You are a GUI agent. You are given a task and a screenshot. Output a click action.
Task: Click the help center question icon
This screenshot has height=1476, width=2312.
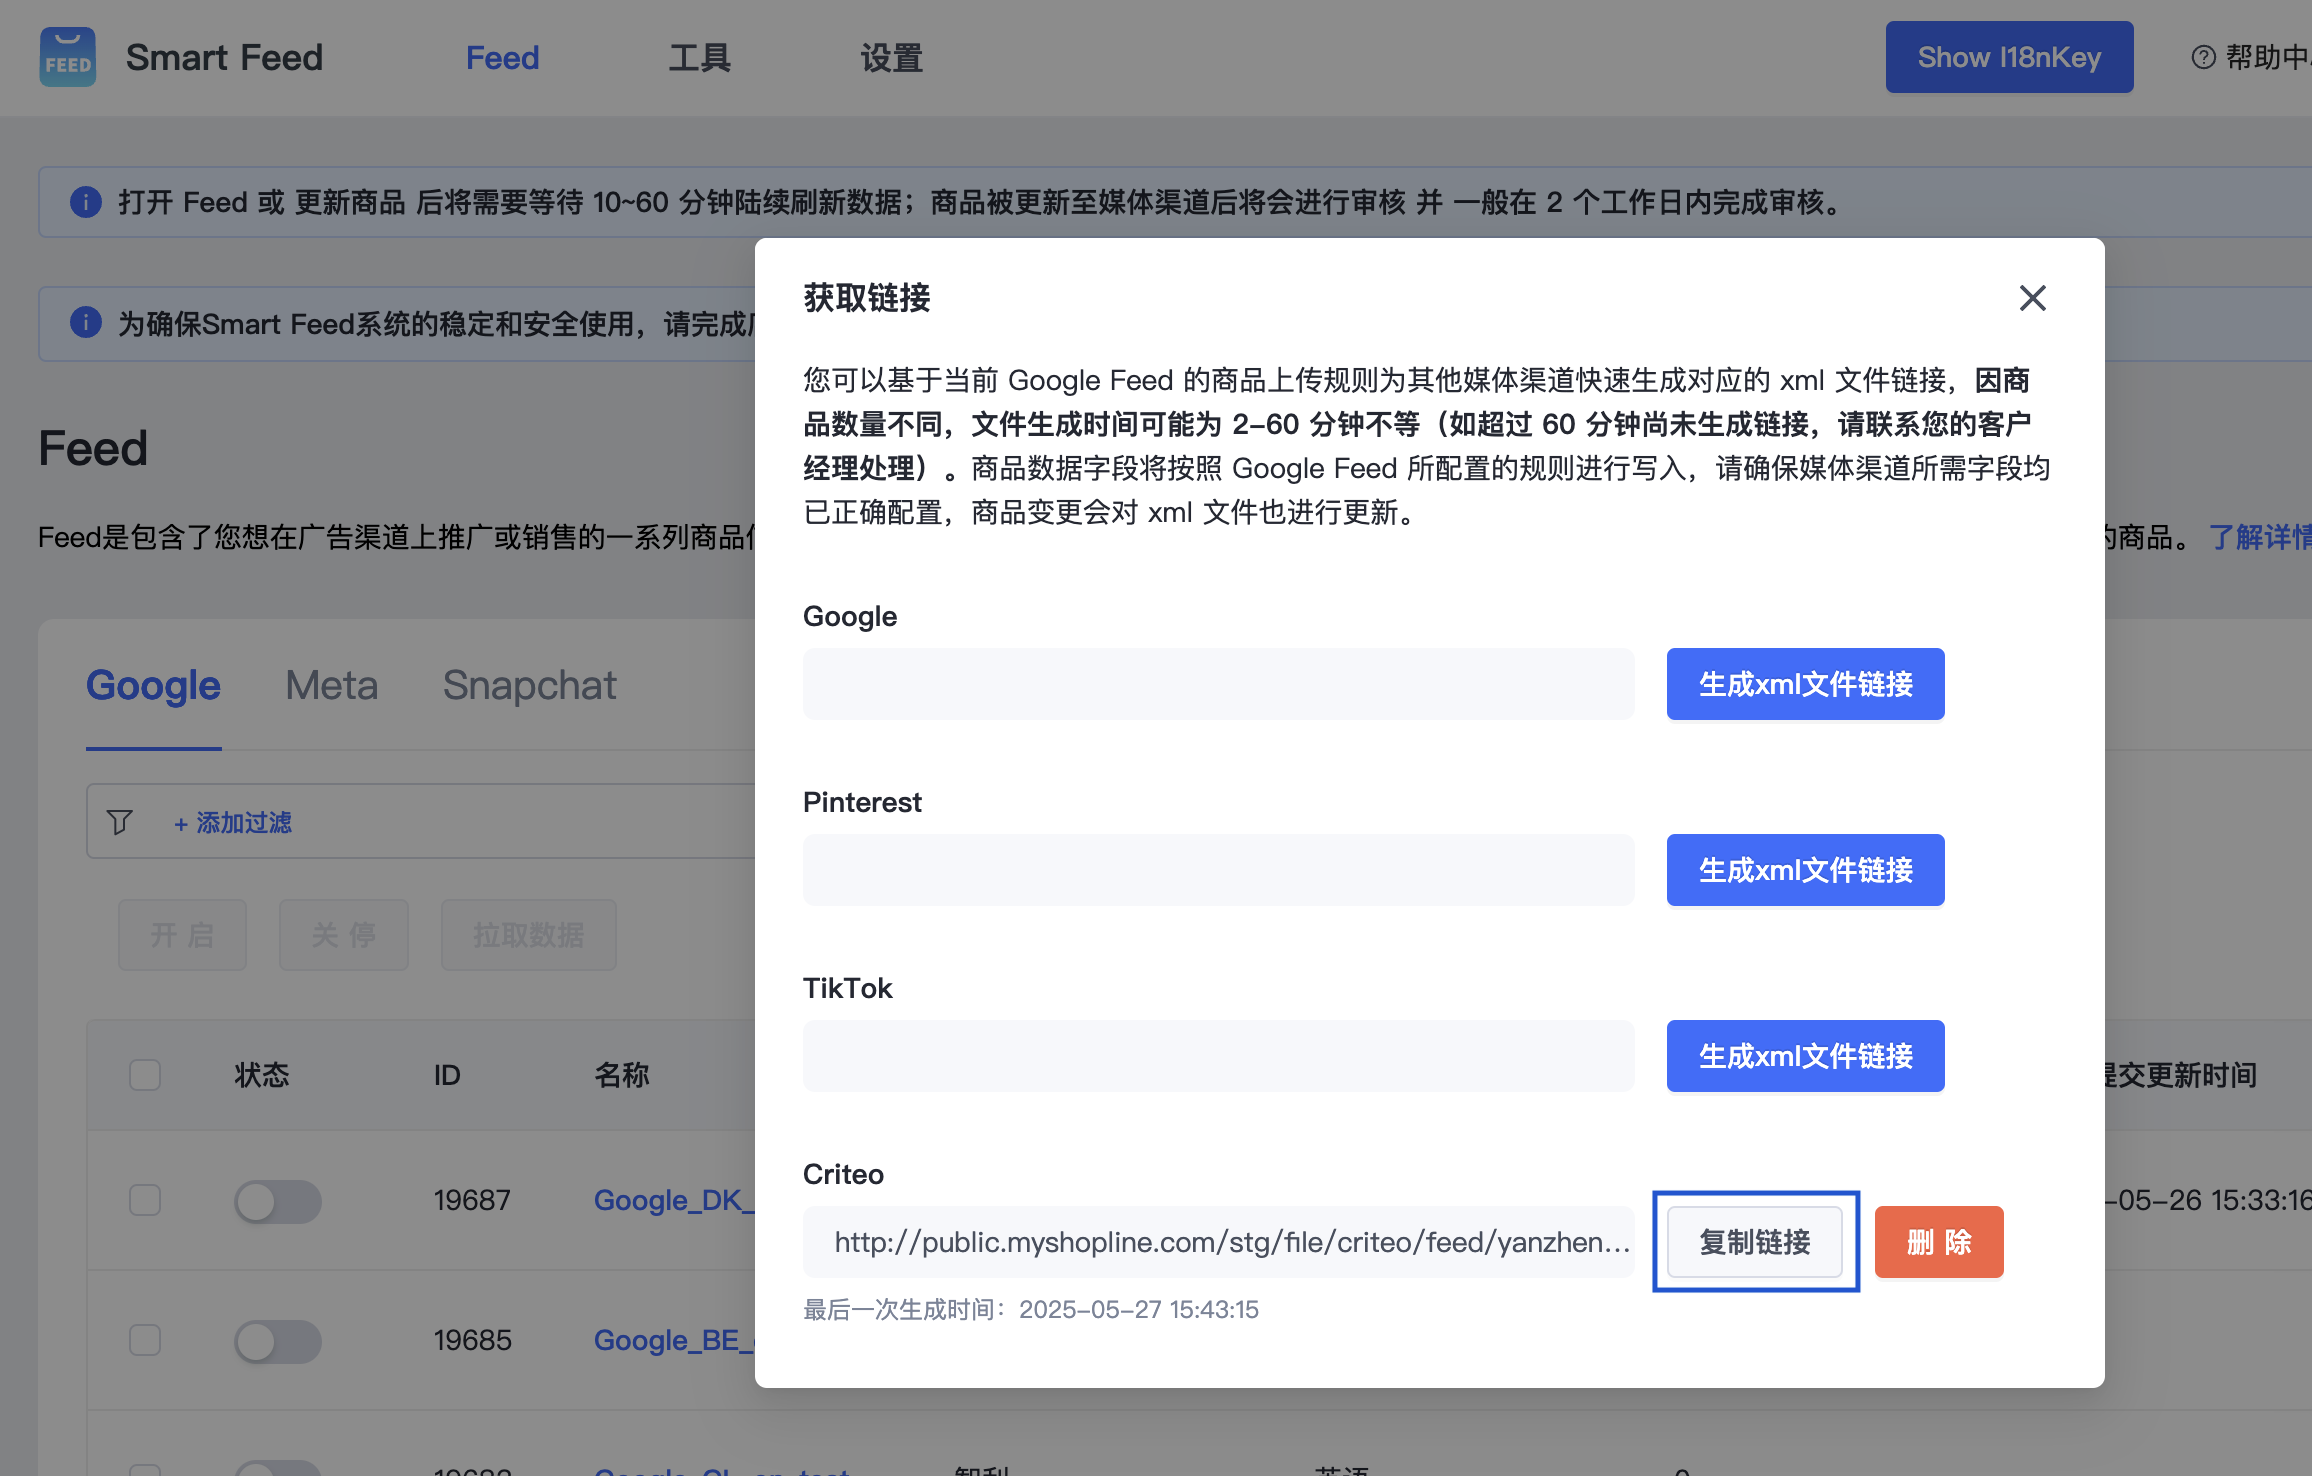2203,57
